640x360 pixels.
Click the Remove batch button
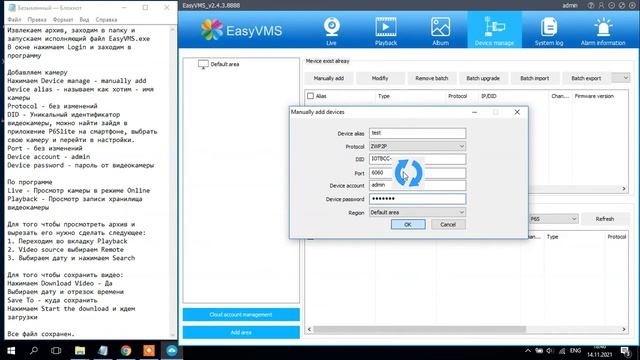tap(431, 78)
